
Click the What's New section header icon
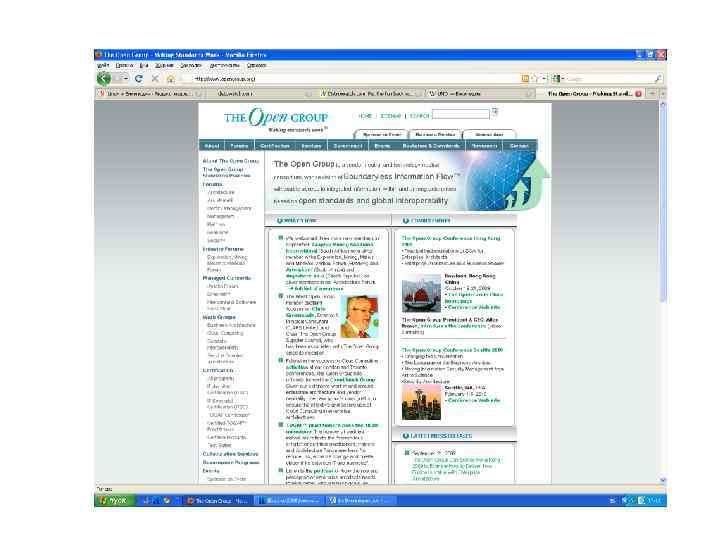(x=280, y=220)
